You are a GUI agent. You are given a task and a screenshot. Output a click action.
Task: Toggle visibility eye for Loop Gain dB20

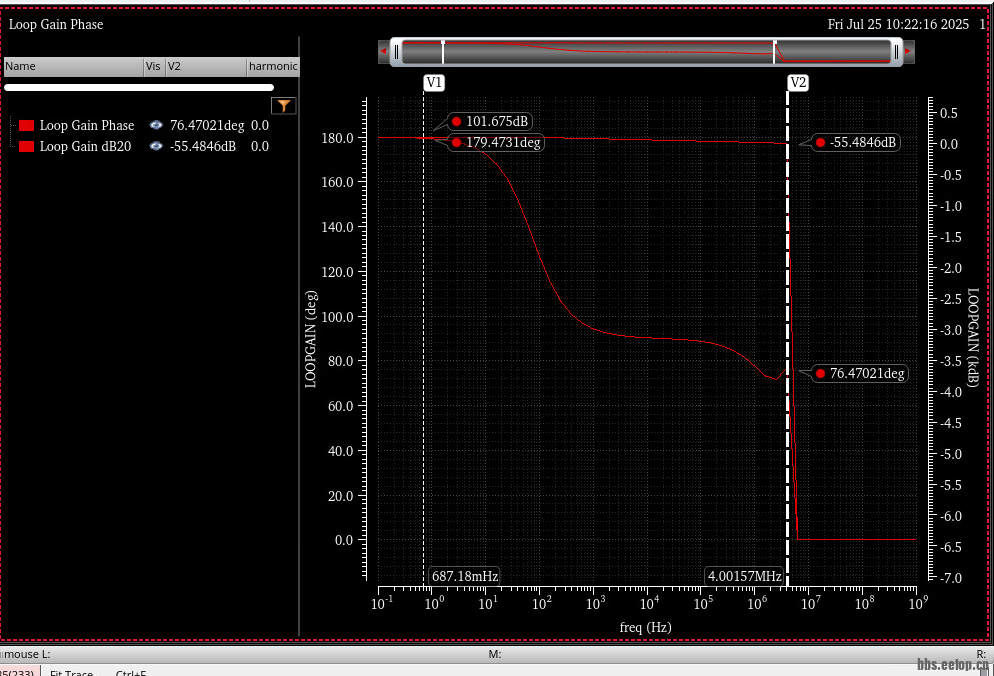pyautogui.click(x=155, y=146)
